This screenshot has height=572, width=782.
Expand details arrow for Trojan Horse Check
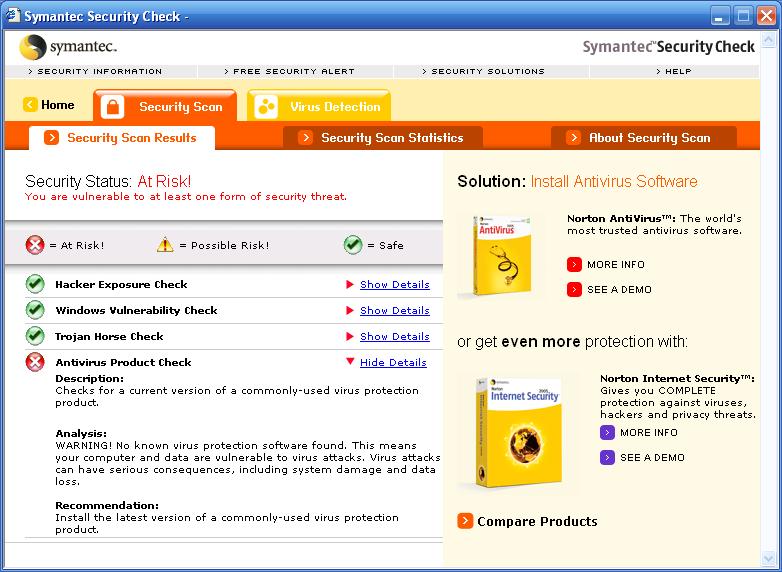[x=350, y=336]
